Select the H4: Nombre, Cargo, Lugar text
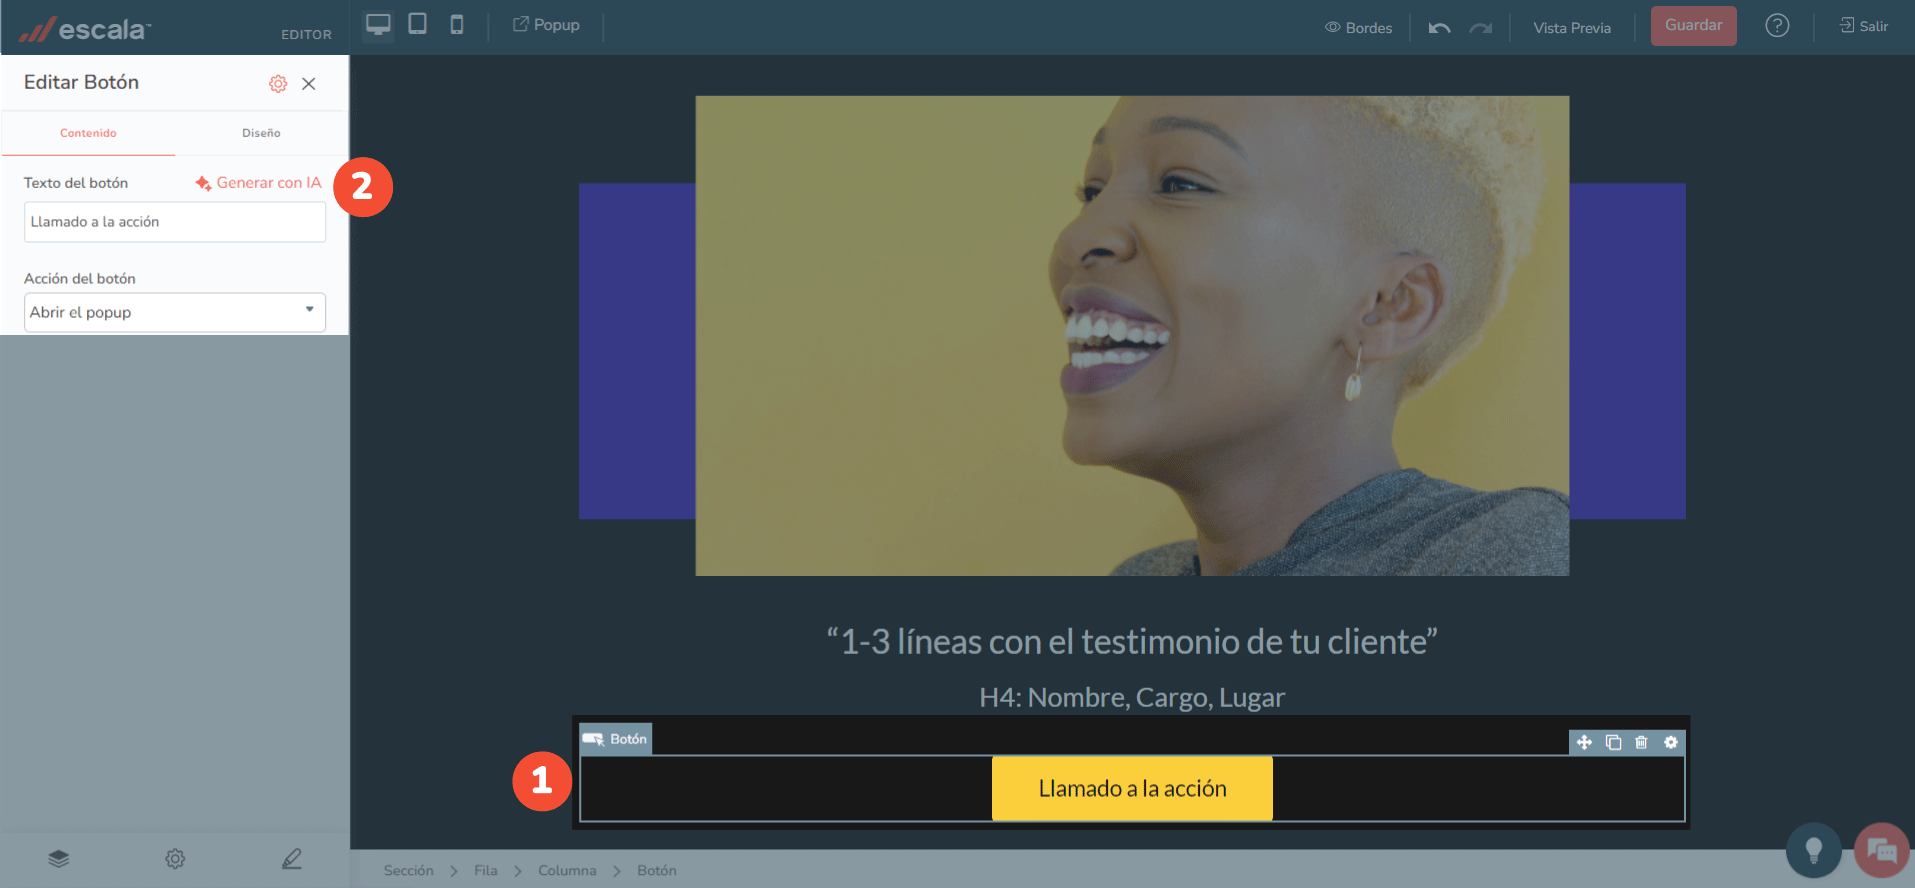1915x888 pixels. point(1132,697)
